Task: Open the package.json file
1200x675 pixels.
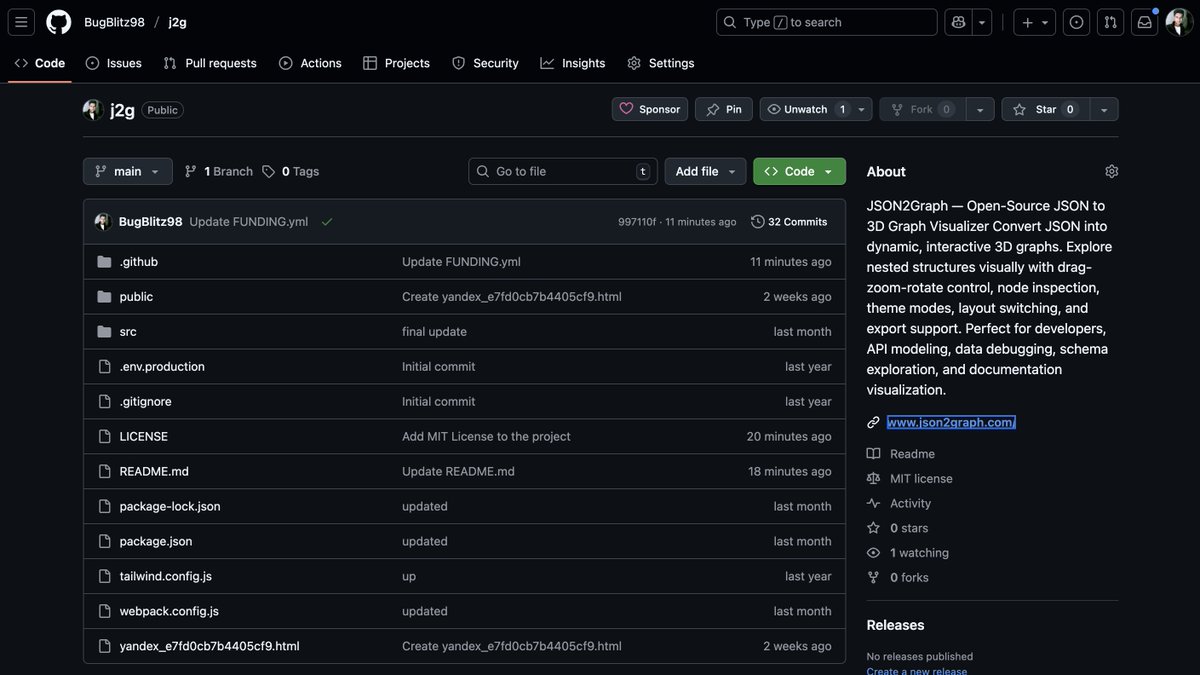Action: [x=156, y=542]
